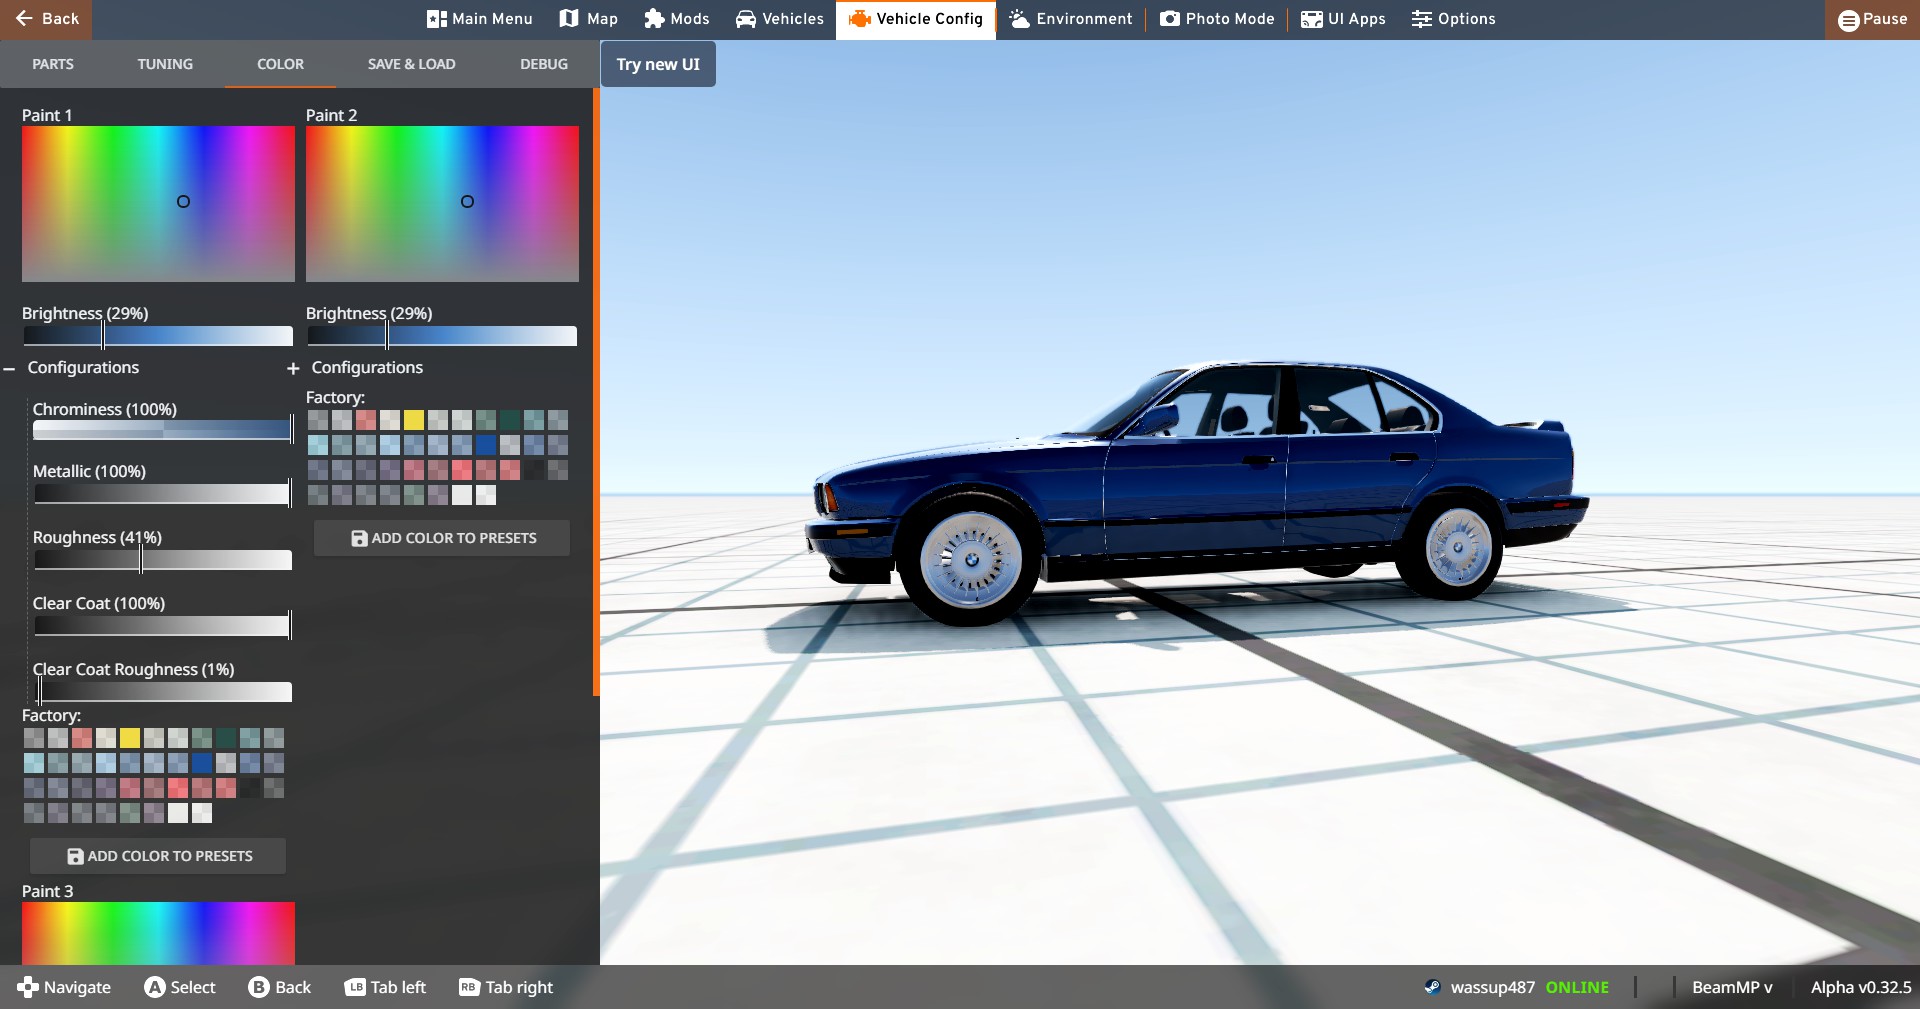Click the B Back controller hint
The image size is (1920, 1009).
pyautogui.click(x=280, y=987)
